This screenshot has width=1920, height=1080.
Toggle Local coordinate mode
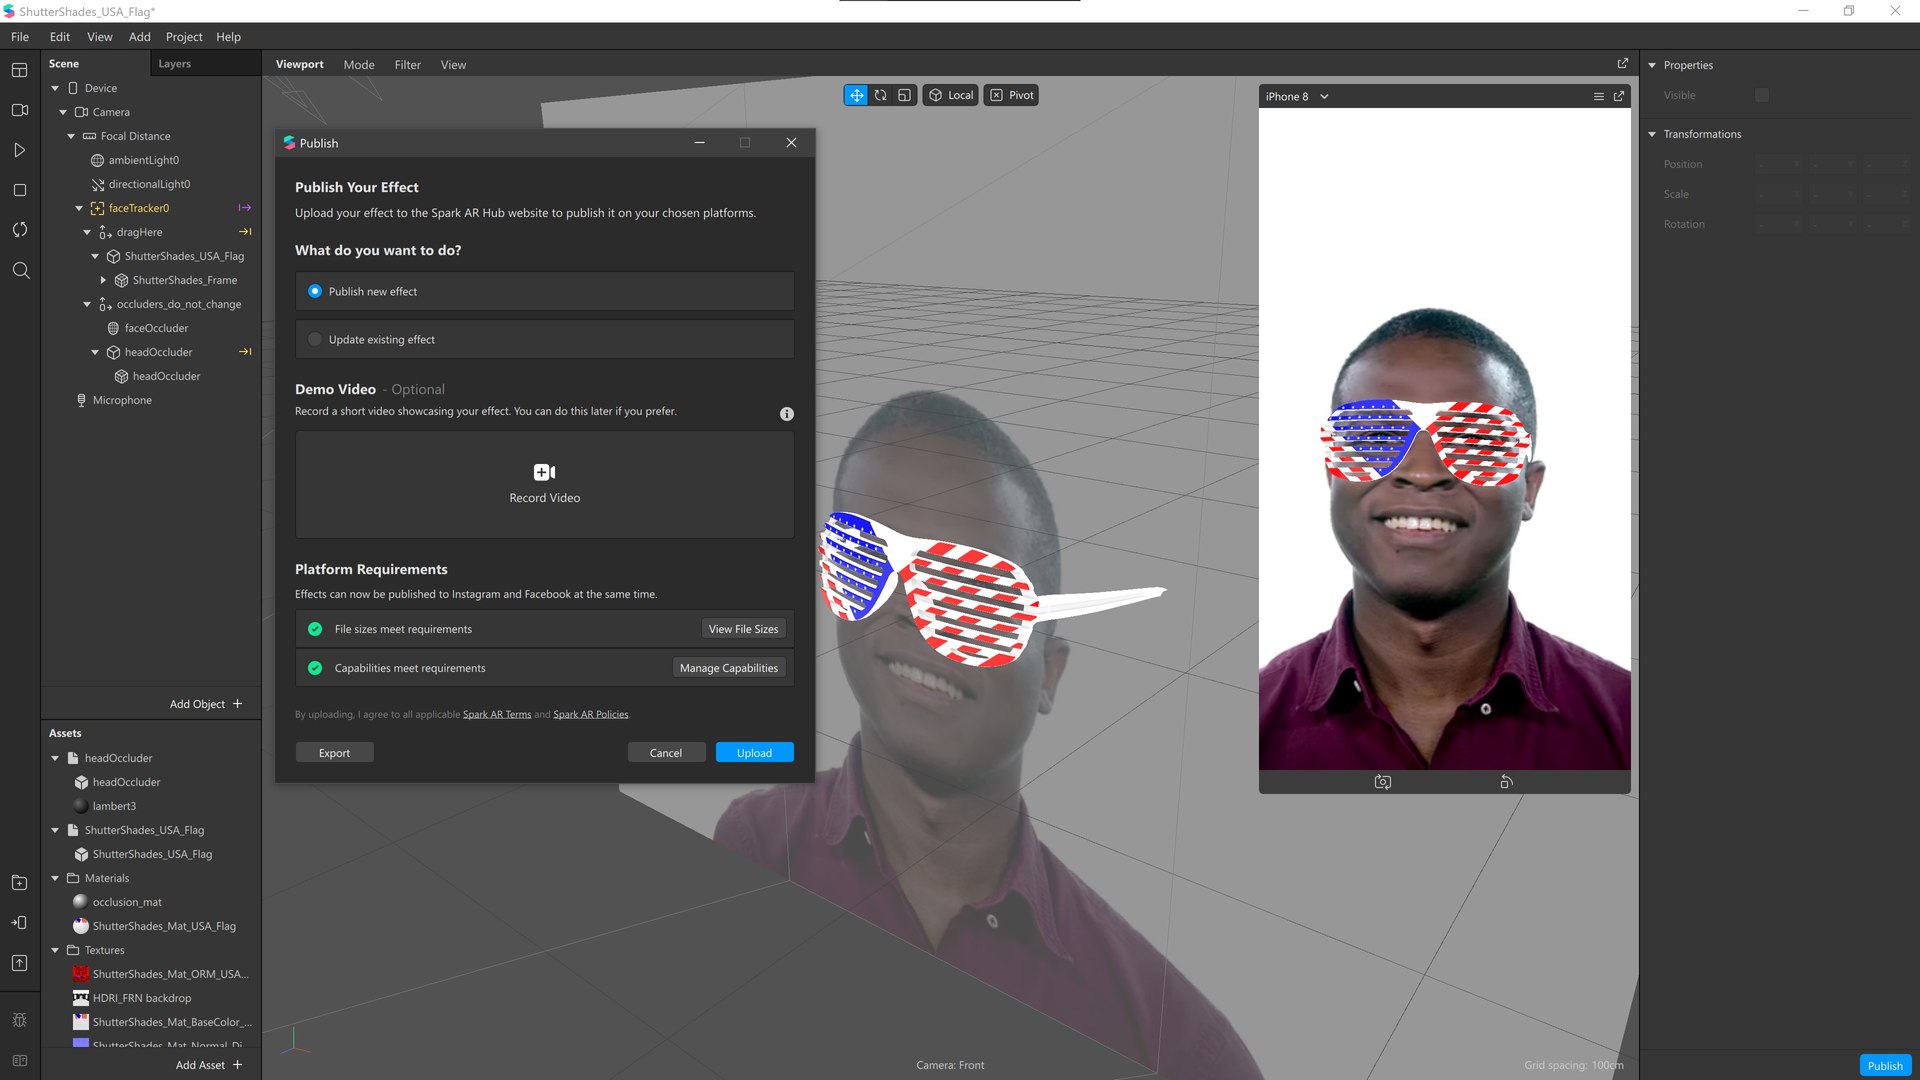(950, 95)
